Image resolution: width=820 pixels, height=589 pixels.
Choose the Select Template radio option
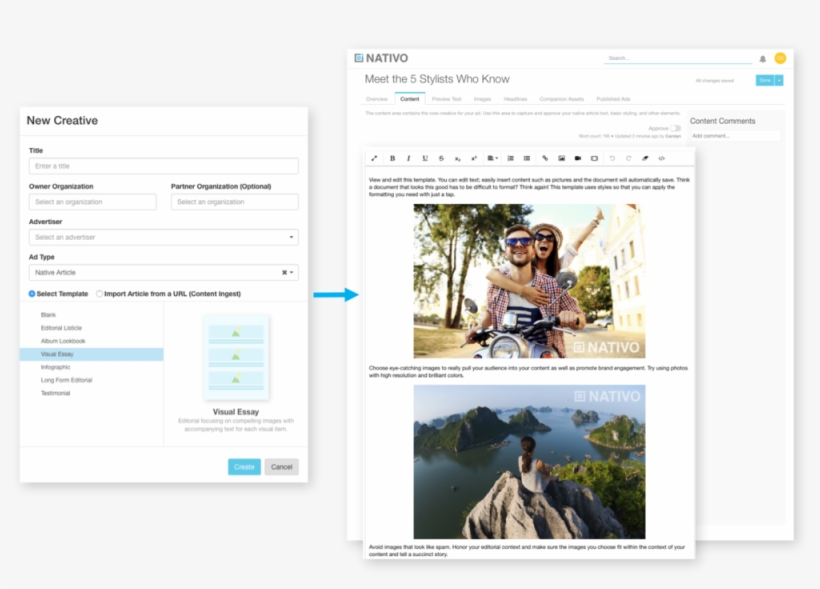(x=32, y=294)
